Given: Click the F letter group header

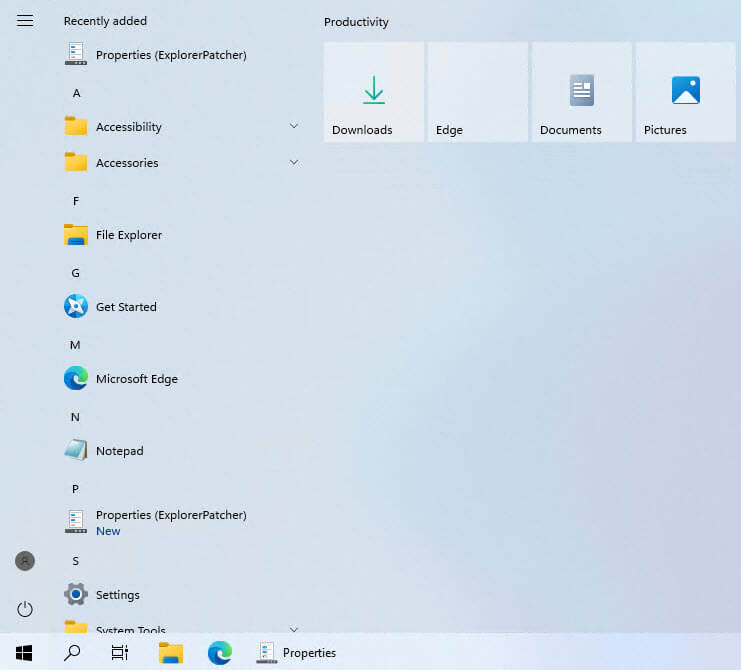Looking at the screenshot, I should 76,201.
